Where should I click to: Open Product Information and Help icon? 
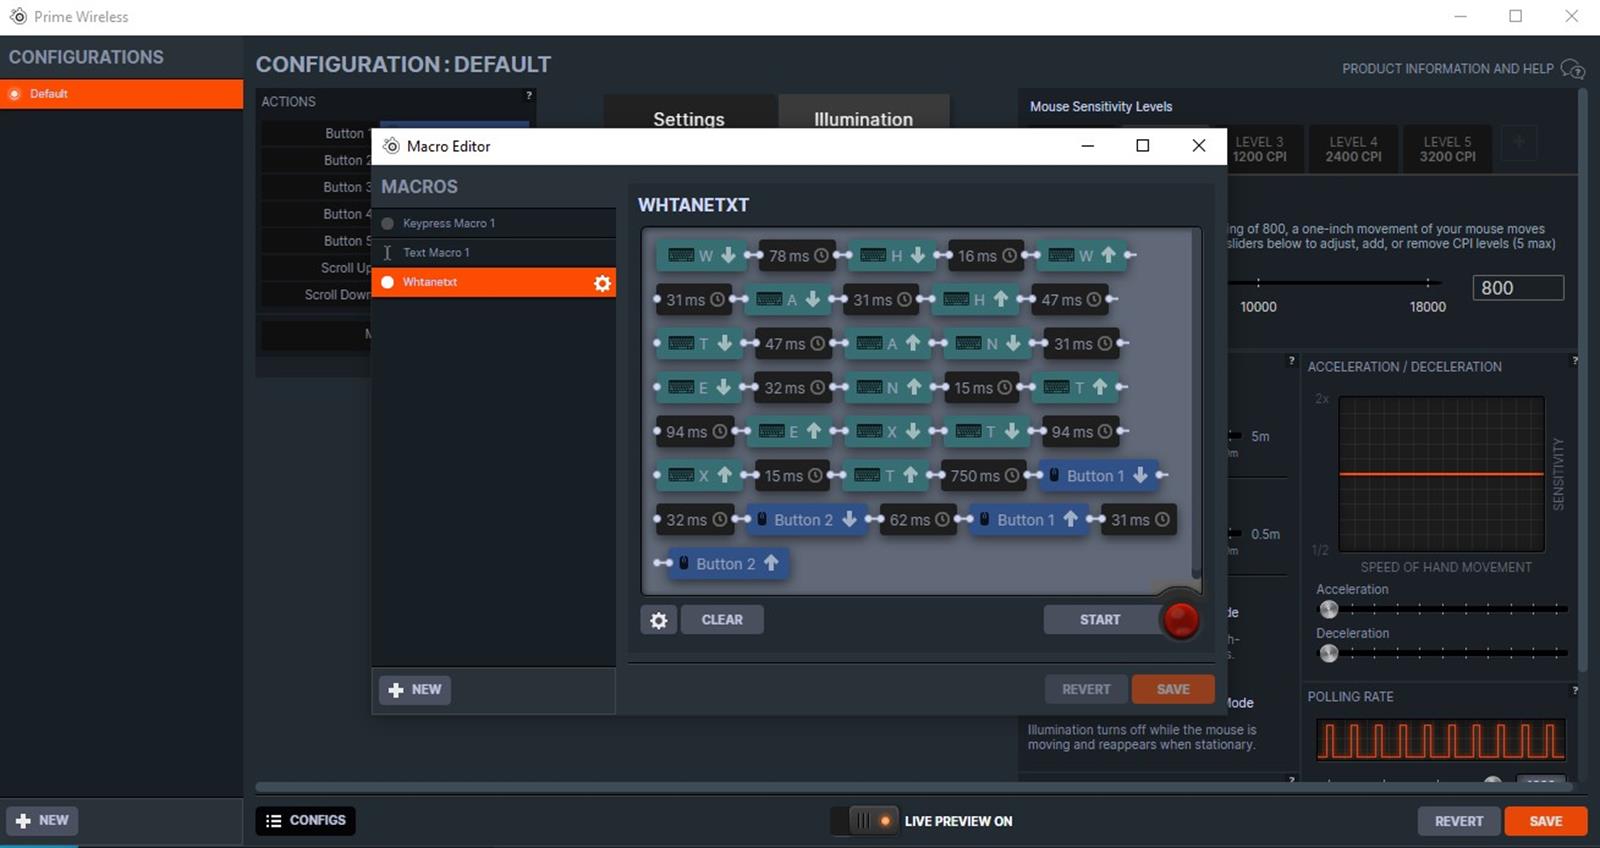pos(1572,69)
